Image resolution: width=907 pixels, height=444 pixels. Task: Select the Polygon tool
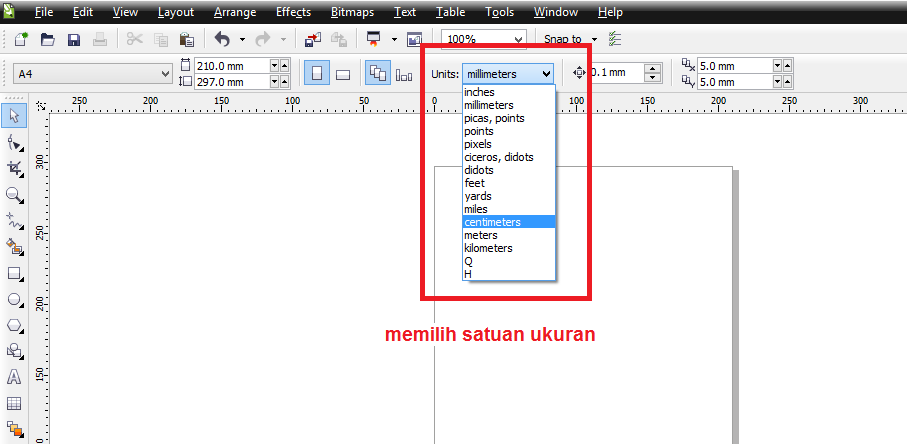[14, 325]
